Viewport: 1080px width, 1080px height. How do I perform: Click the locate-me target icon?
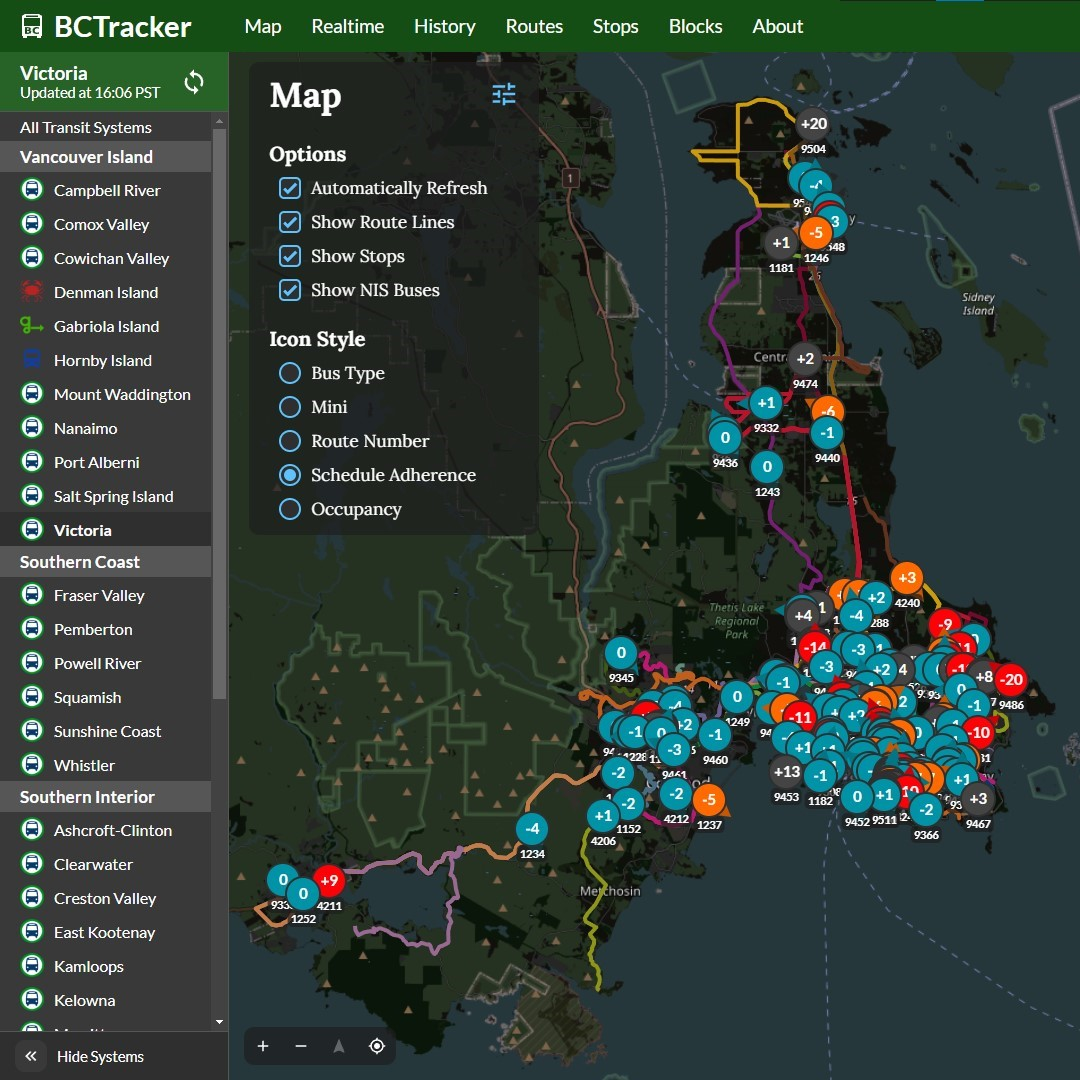pyautogui.click(x=377, y=1046)
